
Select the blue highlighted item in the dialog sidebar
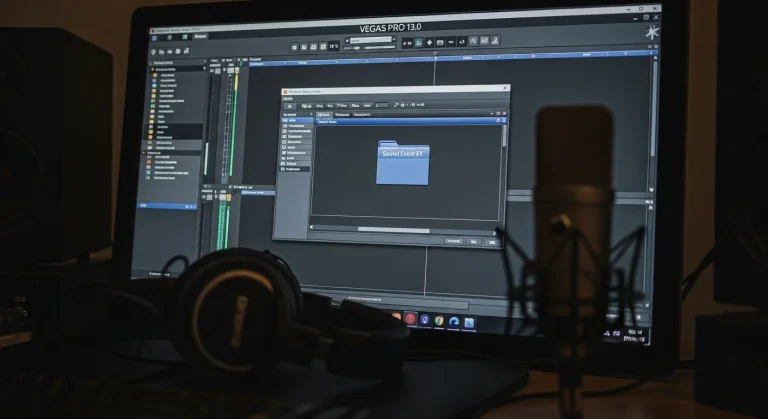coord(297,120)
